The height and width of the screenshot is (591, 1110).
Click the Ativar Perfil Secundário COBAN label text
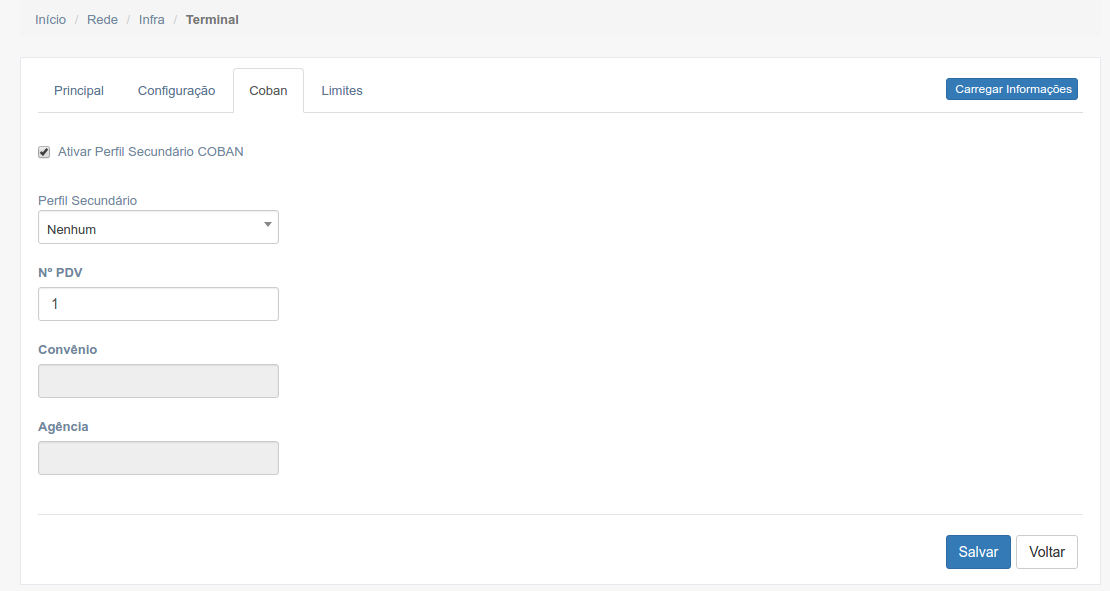(150, 152)
